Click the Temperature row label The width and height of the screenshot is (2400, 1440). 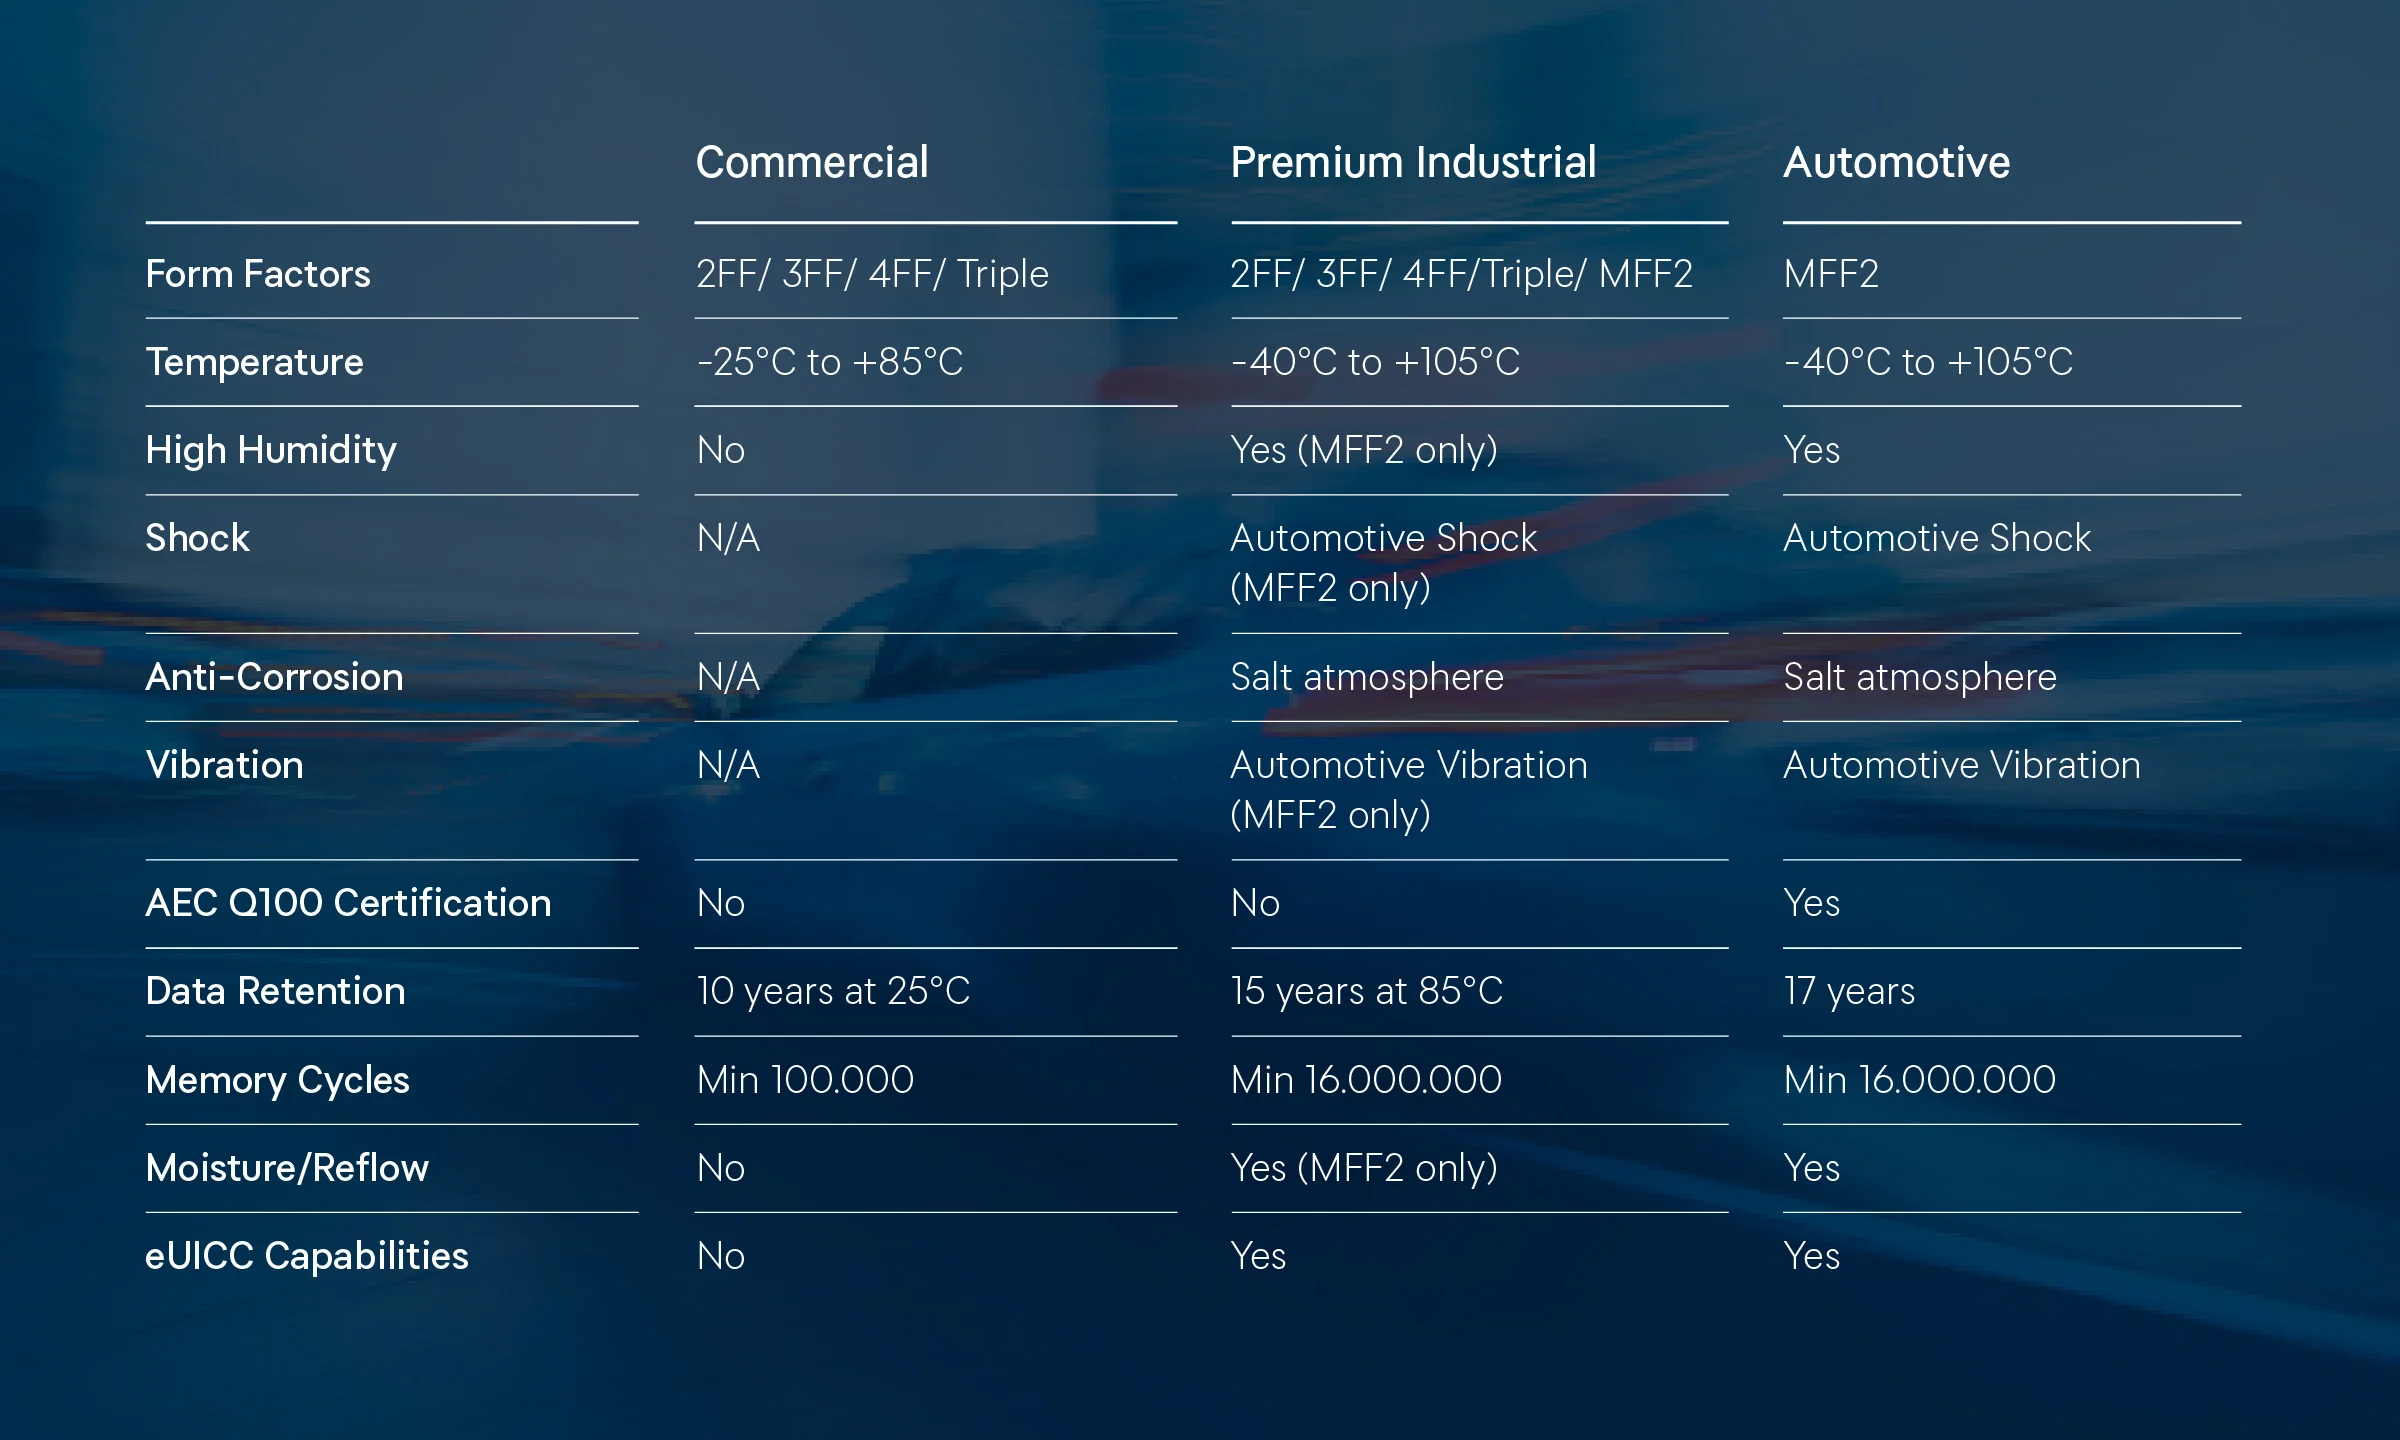pos(254,362)
